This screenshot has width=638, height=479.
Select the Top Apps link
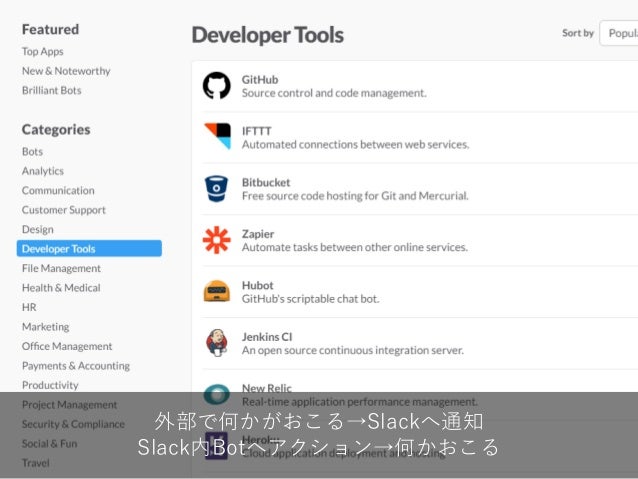pos(43,52)
